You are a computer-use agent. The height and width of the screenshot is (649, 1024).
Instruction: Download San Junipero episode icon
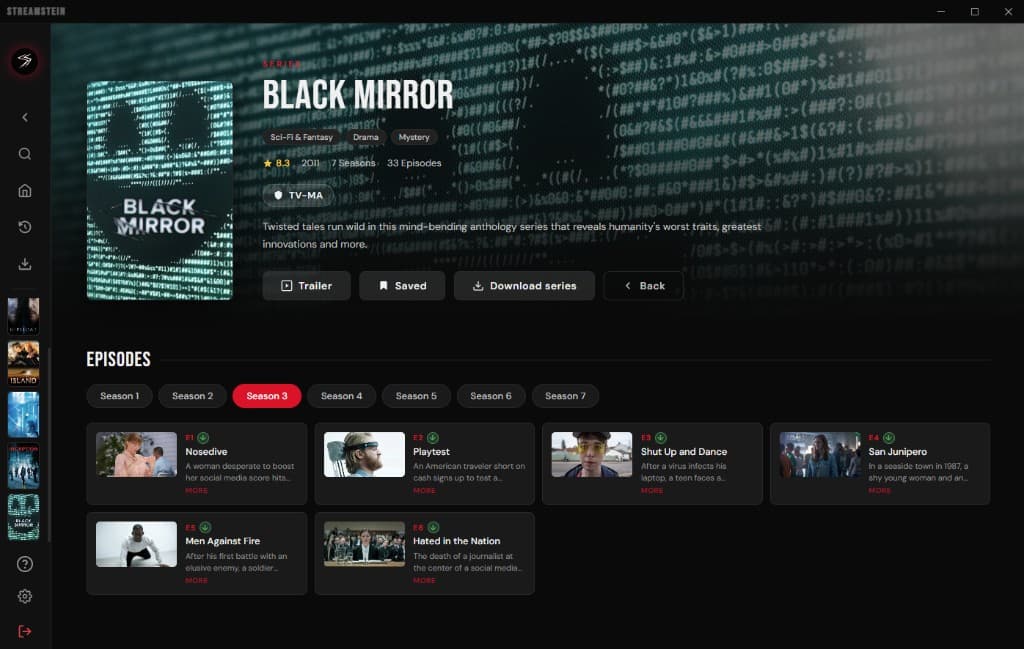[888, 437]
